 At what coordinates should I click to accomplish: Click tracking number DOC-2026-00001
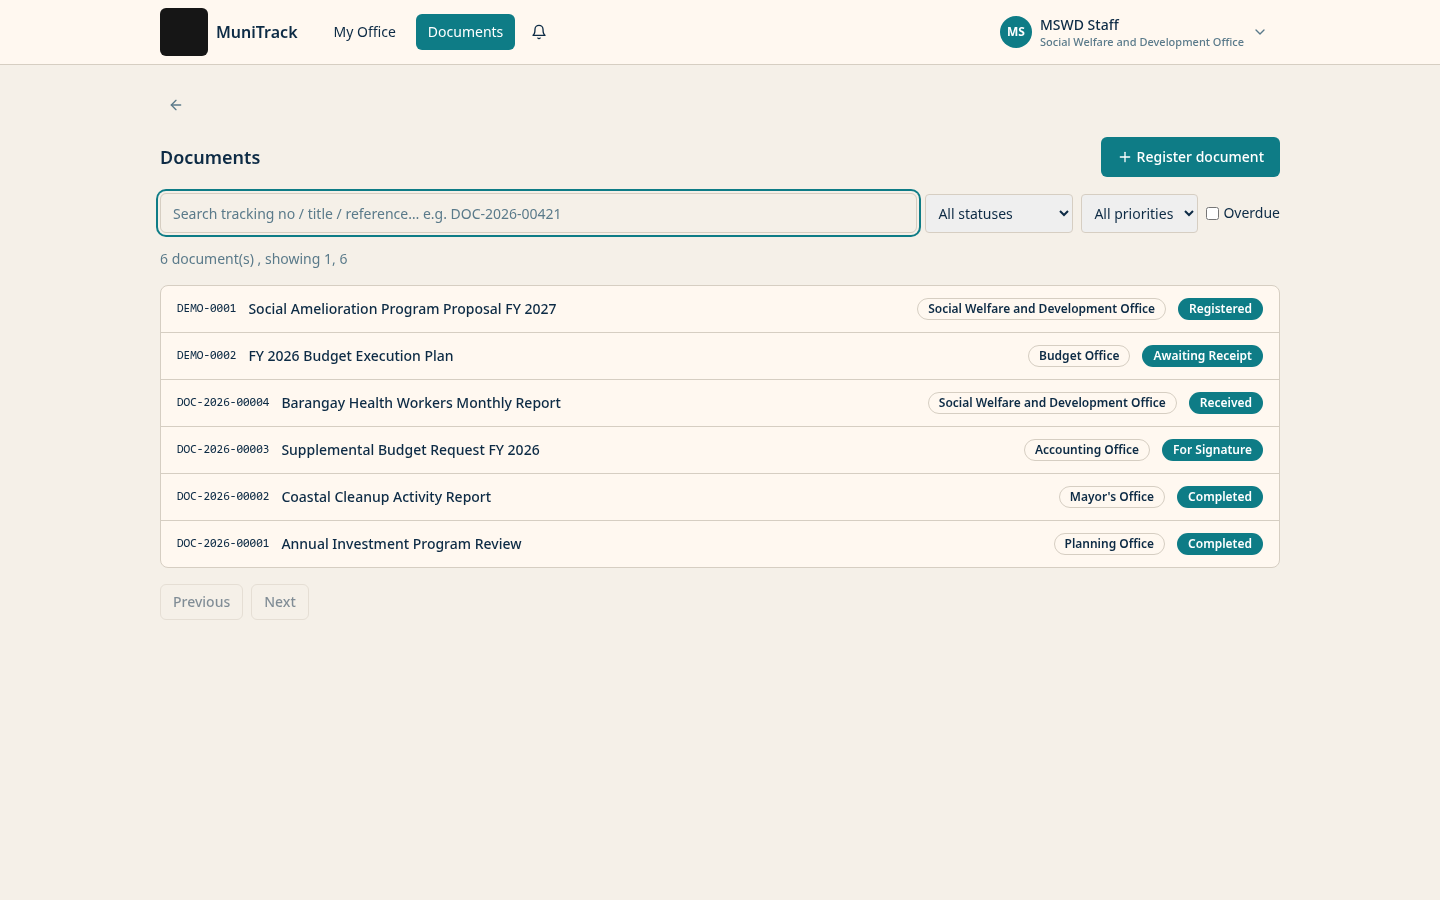click(x=223, y=544)
